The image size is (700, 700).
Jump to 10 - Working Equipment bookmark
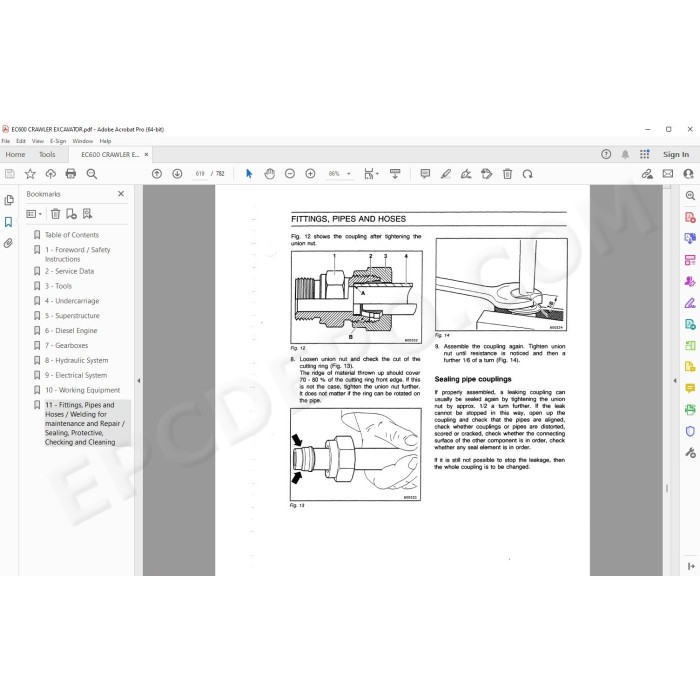tap(83, 390)
